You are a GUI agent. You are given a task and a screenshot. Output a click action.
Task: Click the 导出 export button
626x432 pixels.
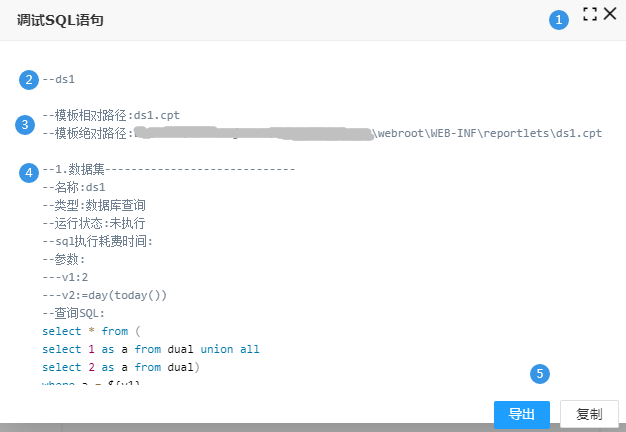pos(521,414)
